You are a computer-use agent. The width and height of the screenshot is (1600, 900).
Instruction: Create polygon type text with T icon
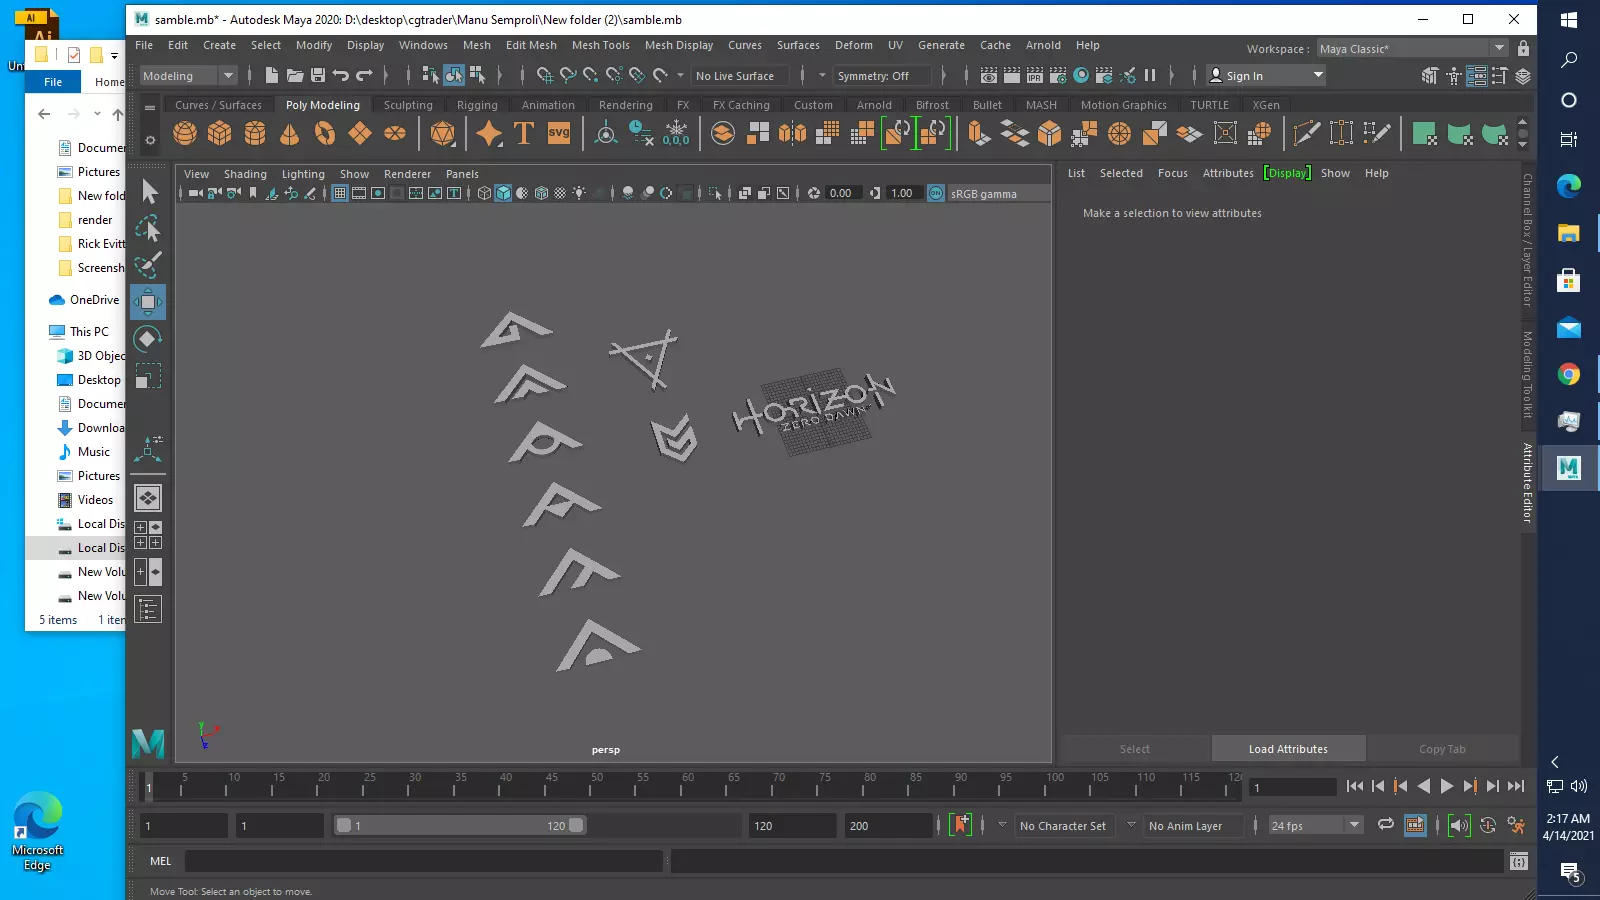tap(524, 133)
